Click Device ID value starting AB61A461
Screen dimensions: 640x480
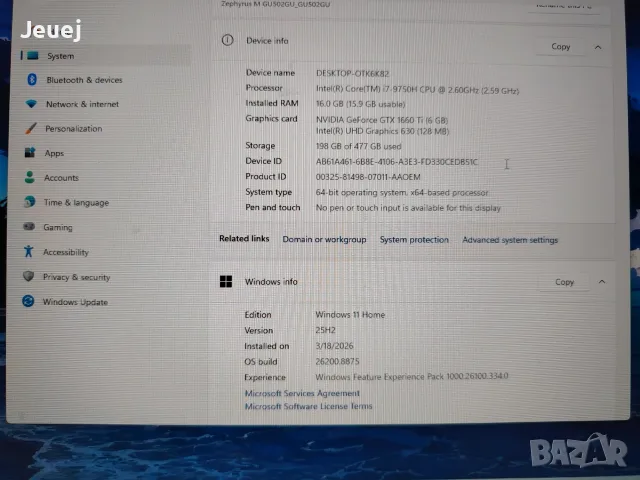point(396,162)
